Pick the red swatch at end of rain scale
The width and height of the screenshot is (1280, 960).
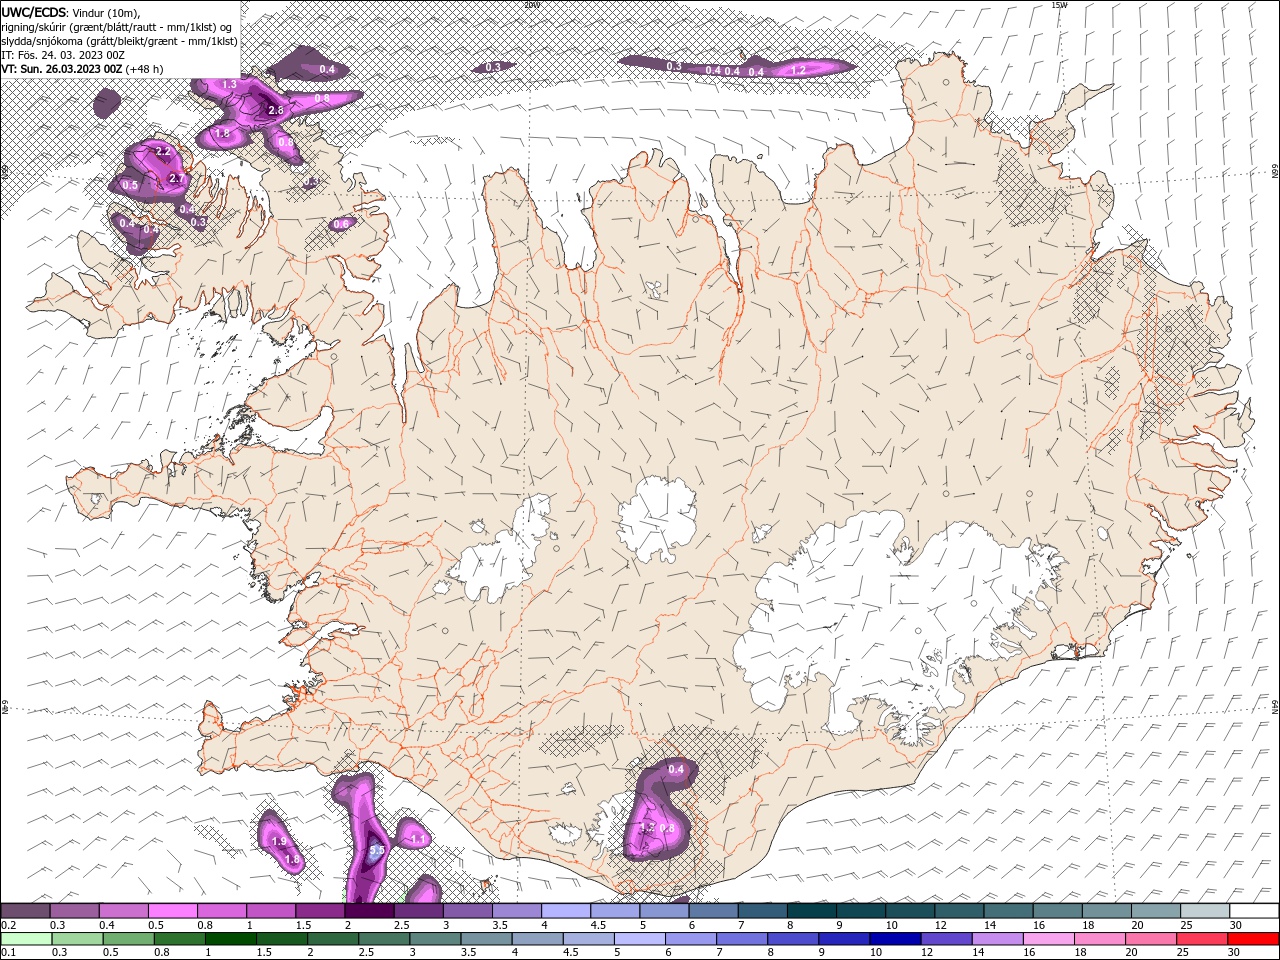(1253, 939)
